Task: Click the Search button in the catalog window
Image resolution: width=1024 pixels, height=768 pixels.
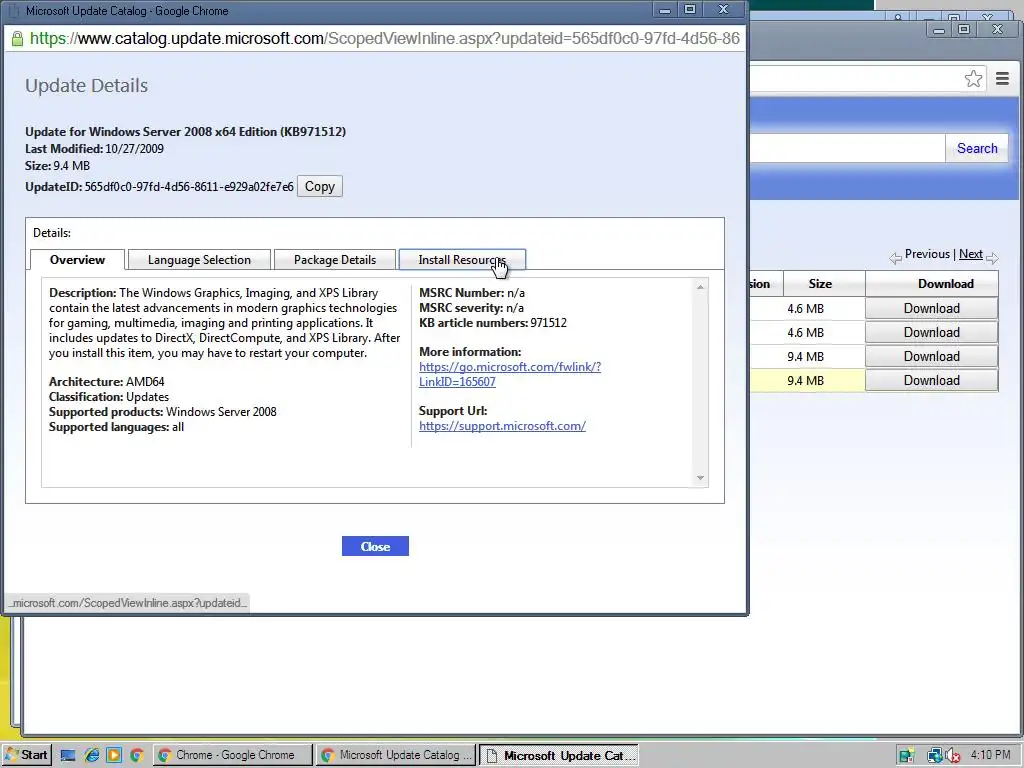Action: [x=977, y=148]
